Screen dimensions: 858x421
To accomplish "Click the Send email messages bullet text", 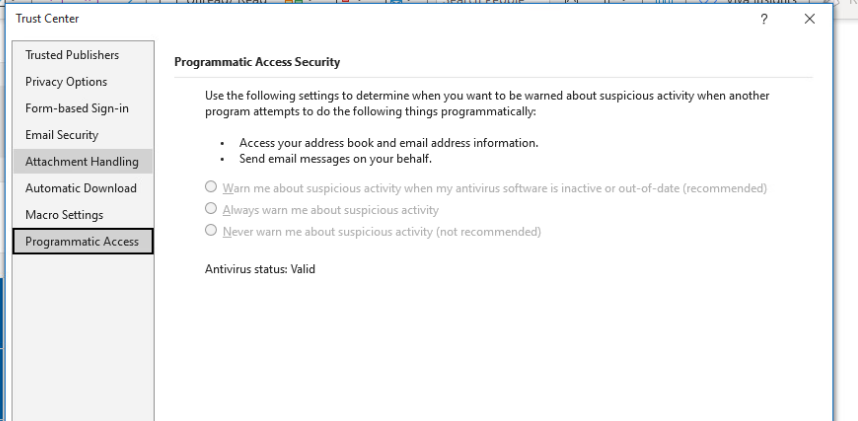I will tap(335, 157).
